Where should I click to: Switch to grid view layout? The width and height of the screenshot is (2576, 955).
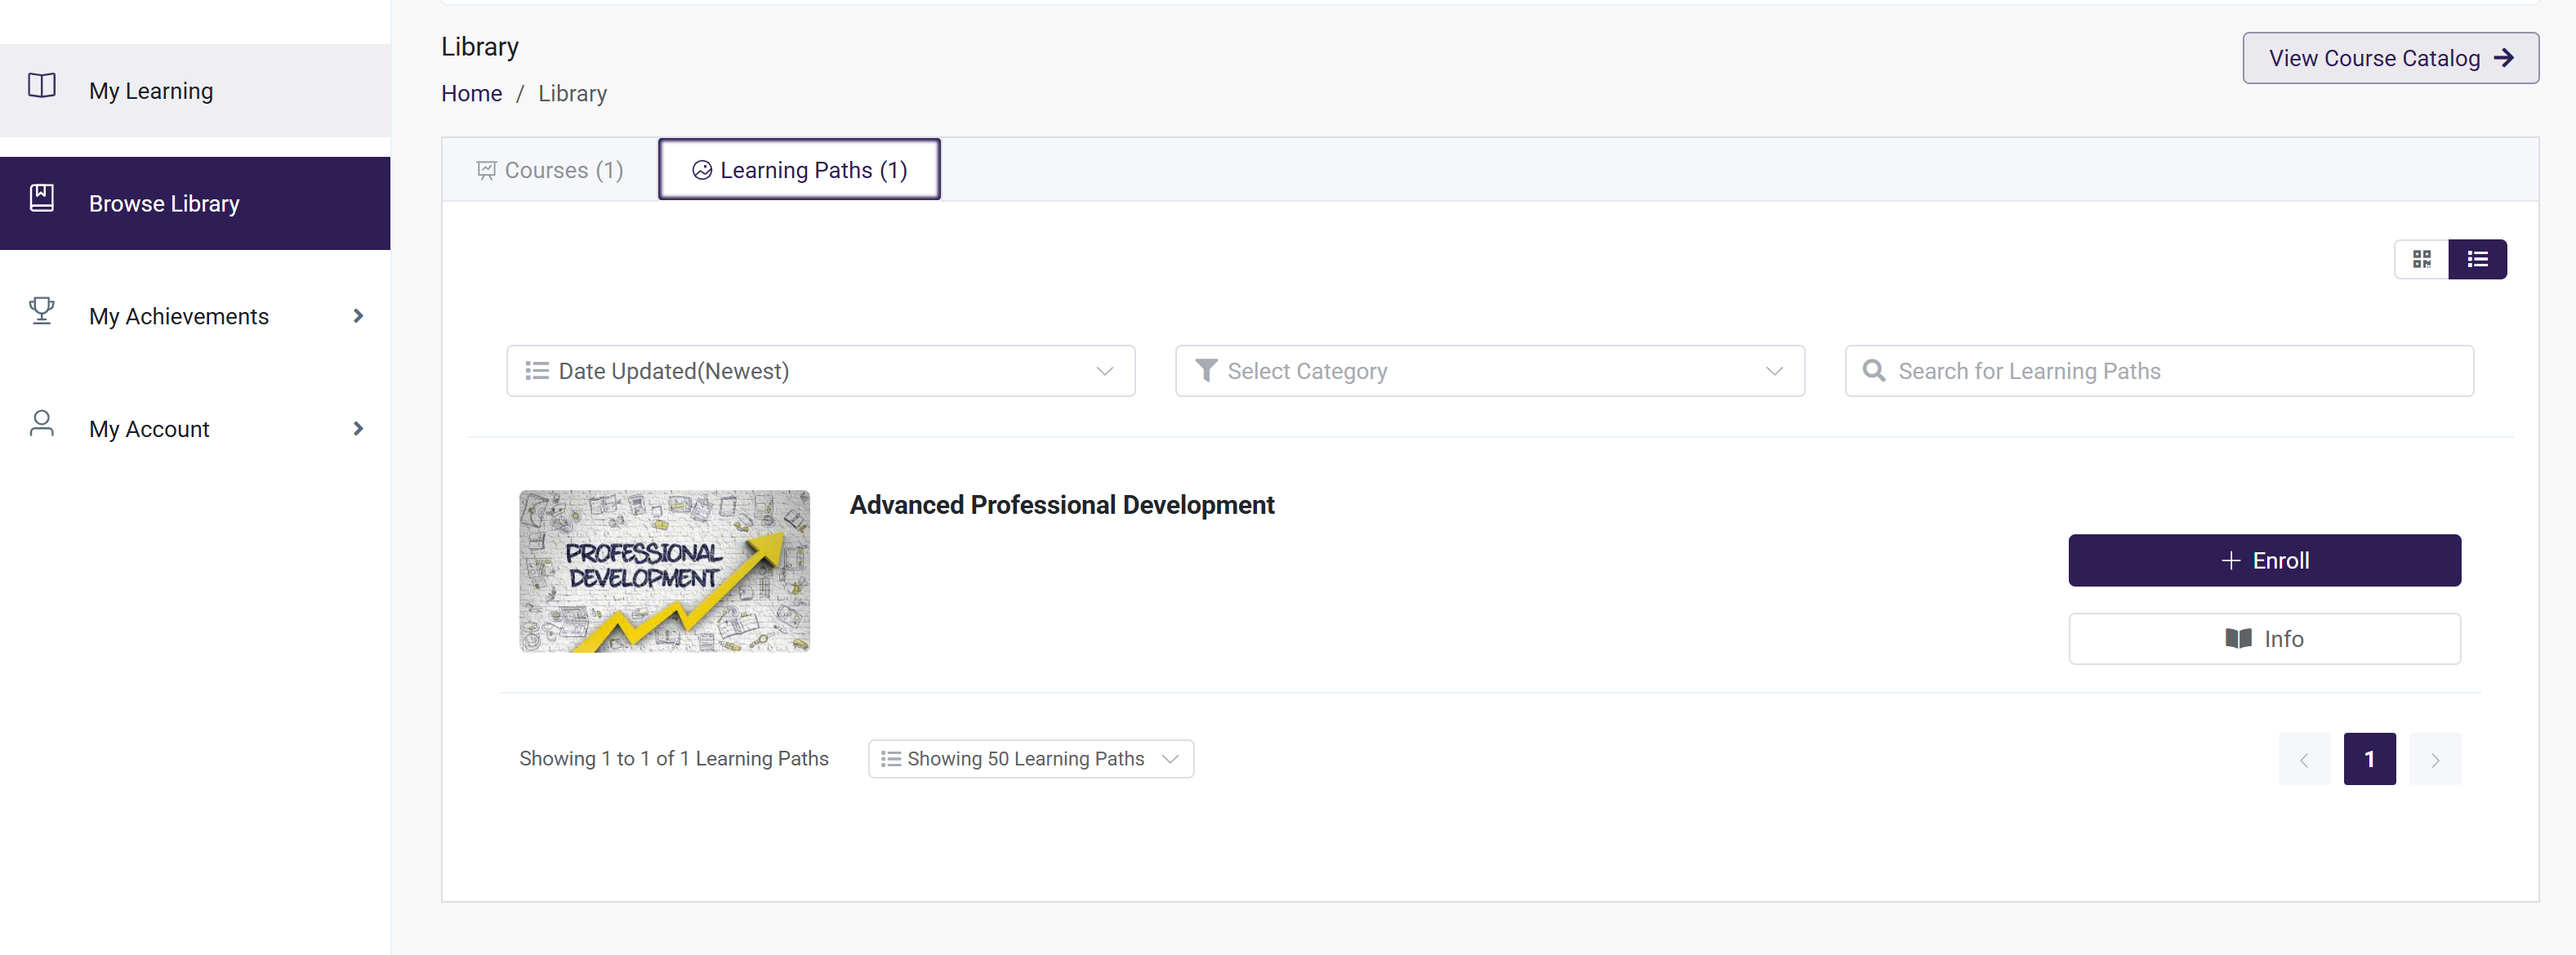click(x=2421, y=260)
